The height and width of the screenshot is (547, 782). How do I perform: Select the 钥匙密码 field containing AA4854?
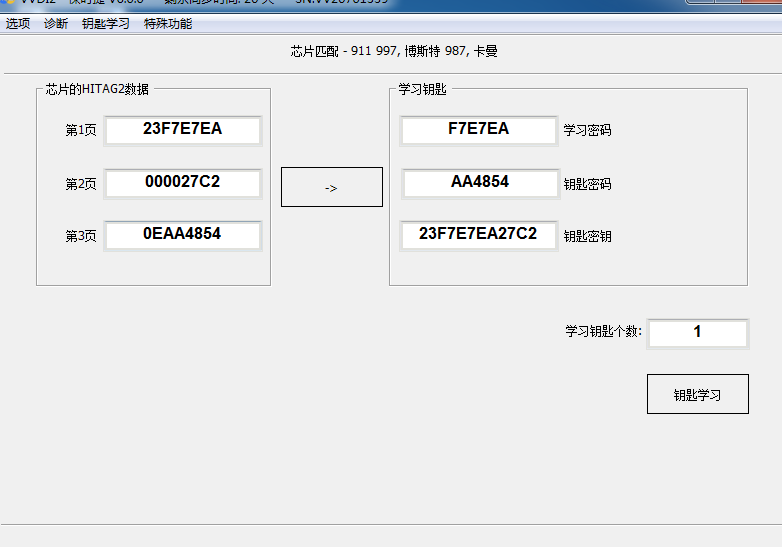point(479,183)
